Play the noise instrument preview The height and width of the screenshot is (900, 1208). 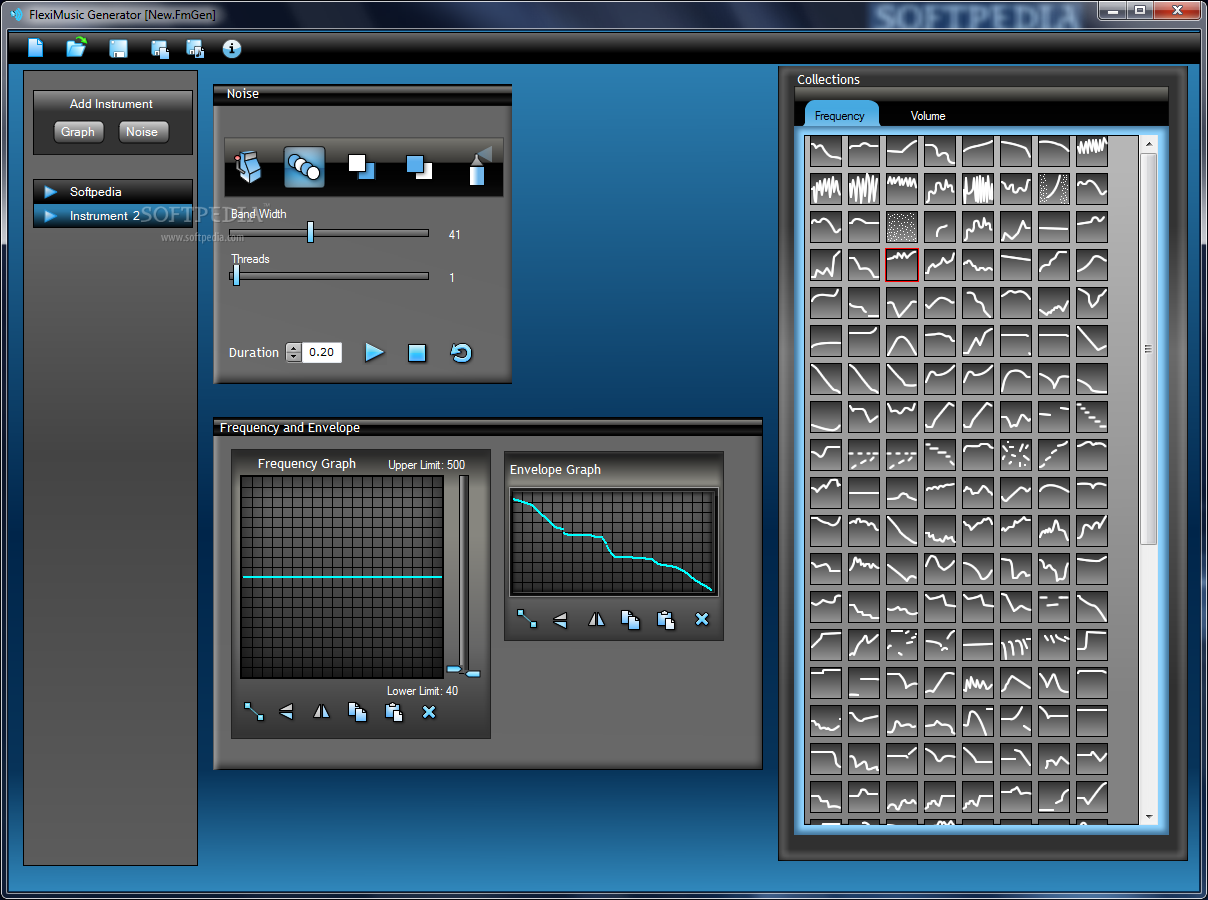pyautogui.click(x=374, y=352)
